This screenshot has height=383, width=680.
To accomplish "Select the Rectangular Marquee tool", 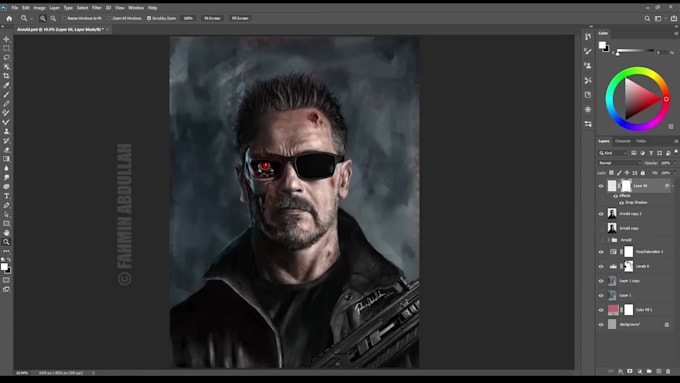I will point(6,48).
